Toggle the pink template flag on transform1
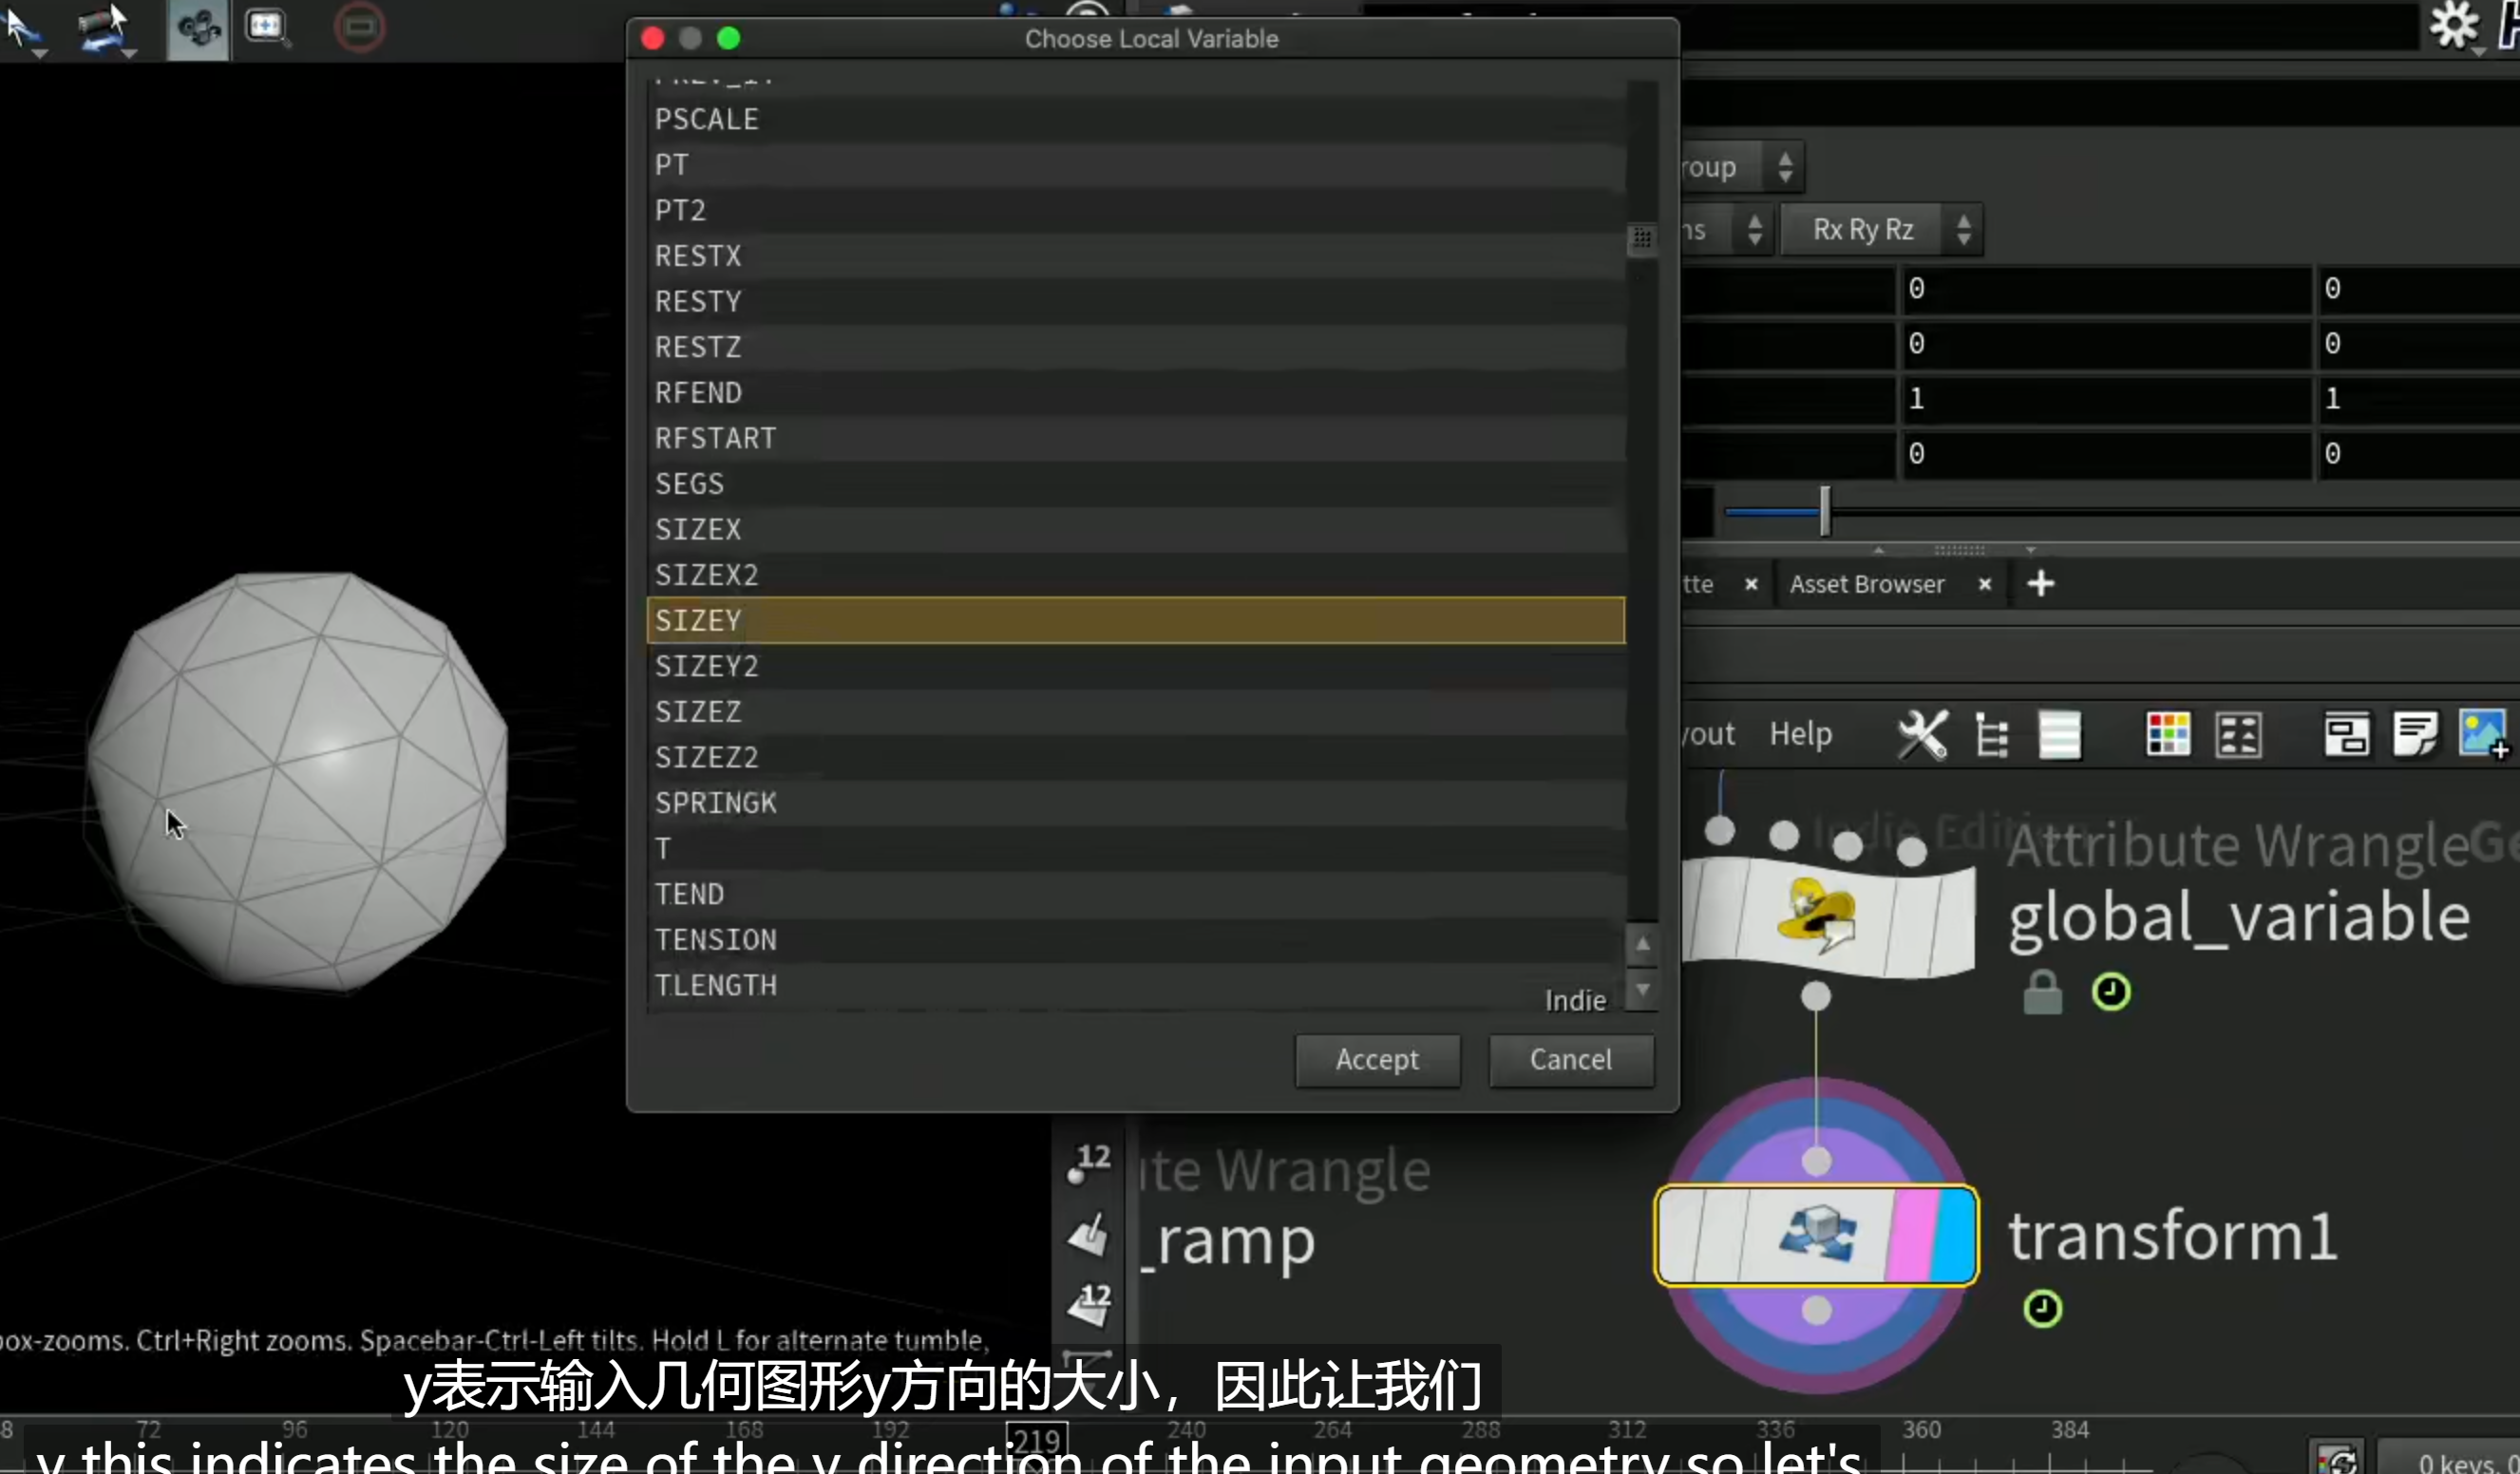2520x1474 pixels. coord(1911,1235)
